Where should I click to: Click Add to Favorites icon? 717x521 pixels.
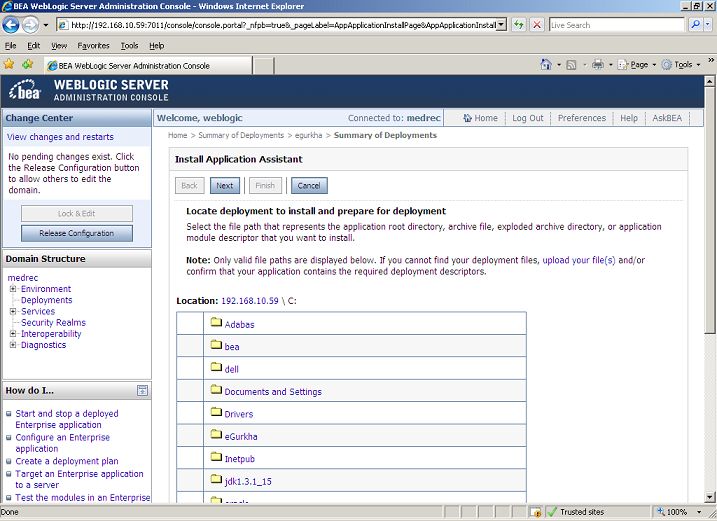point(27,64)
